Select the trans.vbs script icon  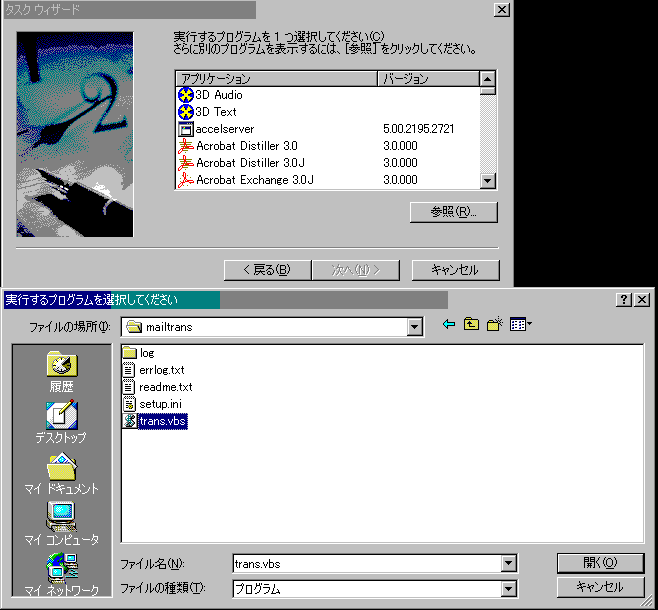pos(129,421)
